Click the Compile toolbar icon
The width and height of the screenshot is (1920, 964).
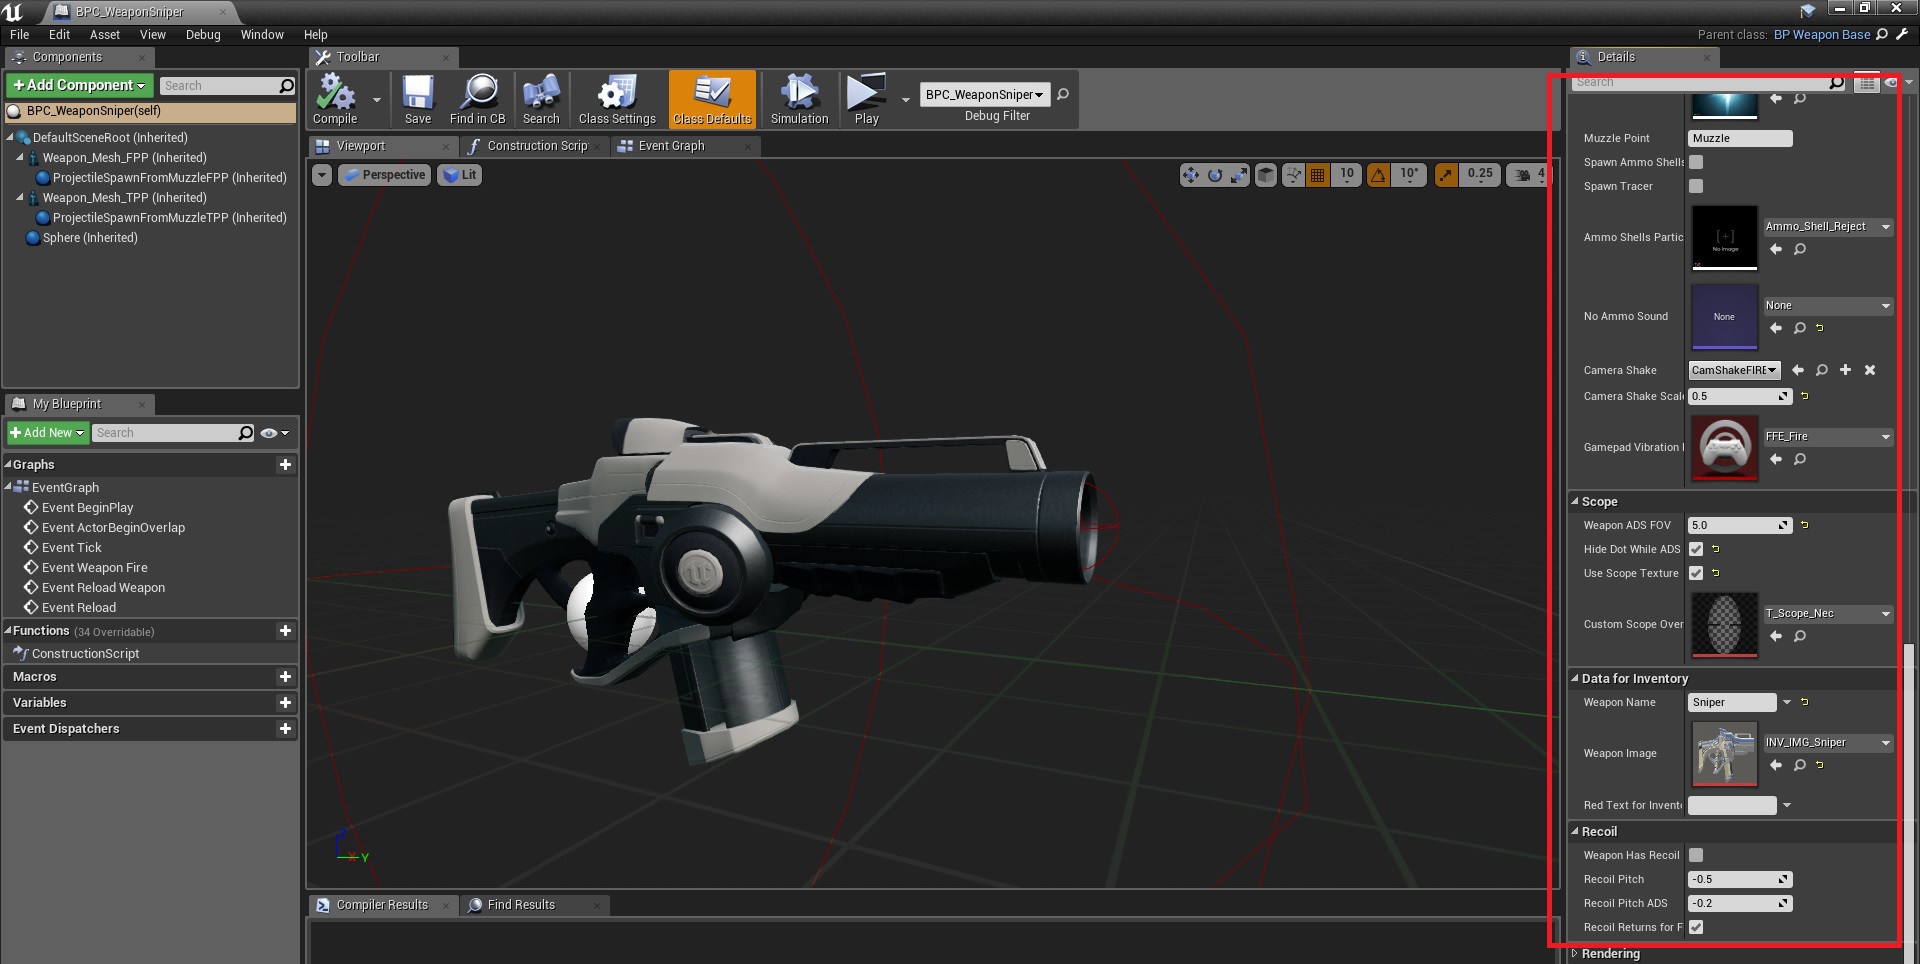click(x=335, y=98)
